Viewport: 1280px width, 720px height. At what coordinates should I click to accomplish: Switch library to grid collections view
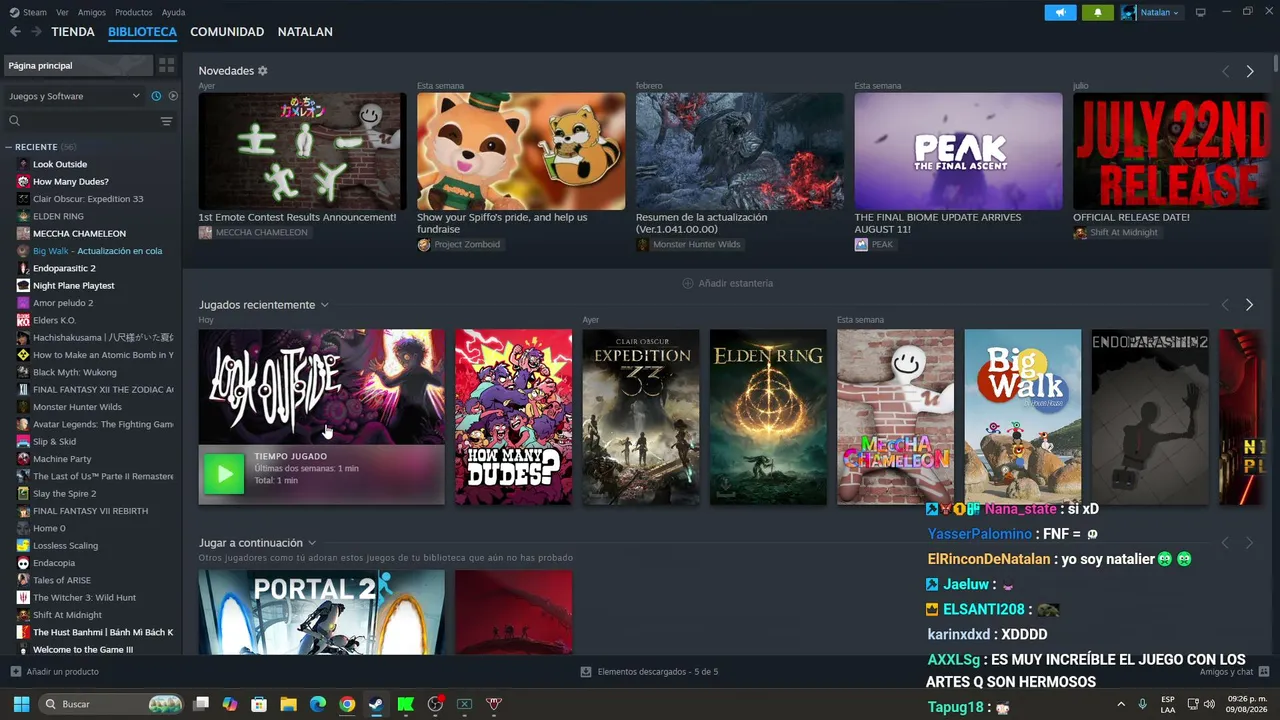167,65
